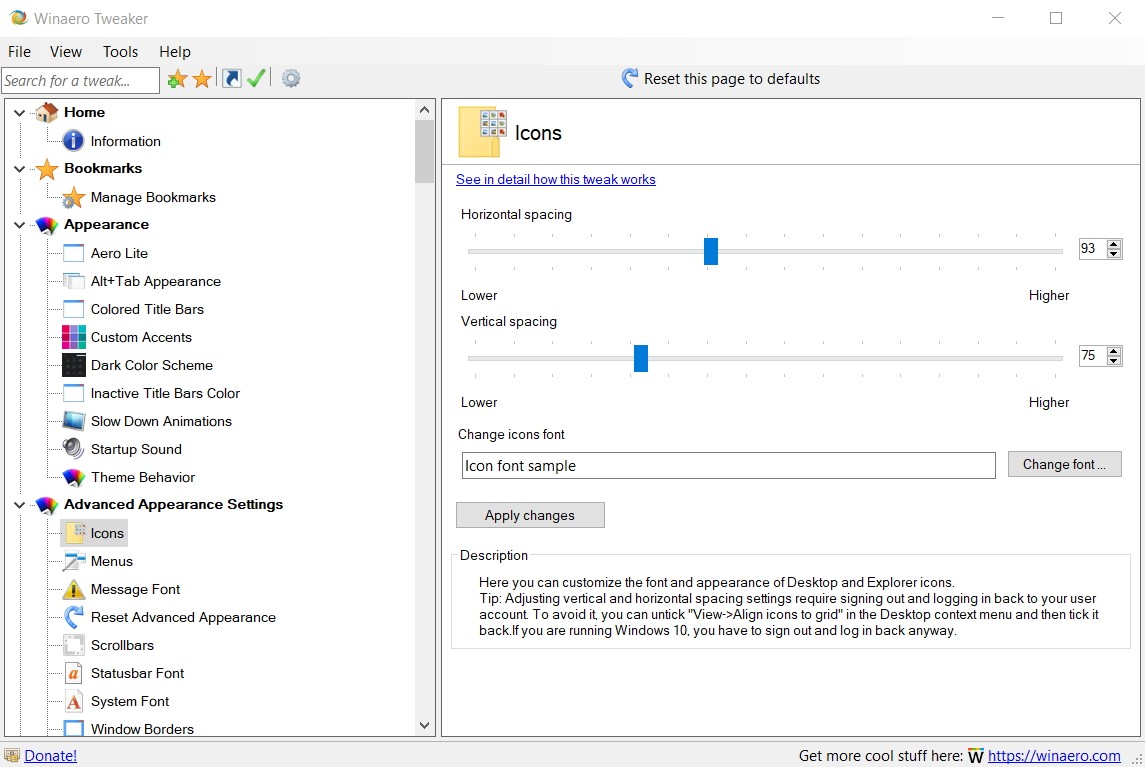The height and width of the screenshot is (767, 1145).
Task: Open the Help menu
Action: tap(175, 52)
